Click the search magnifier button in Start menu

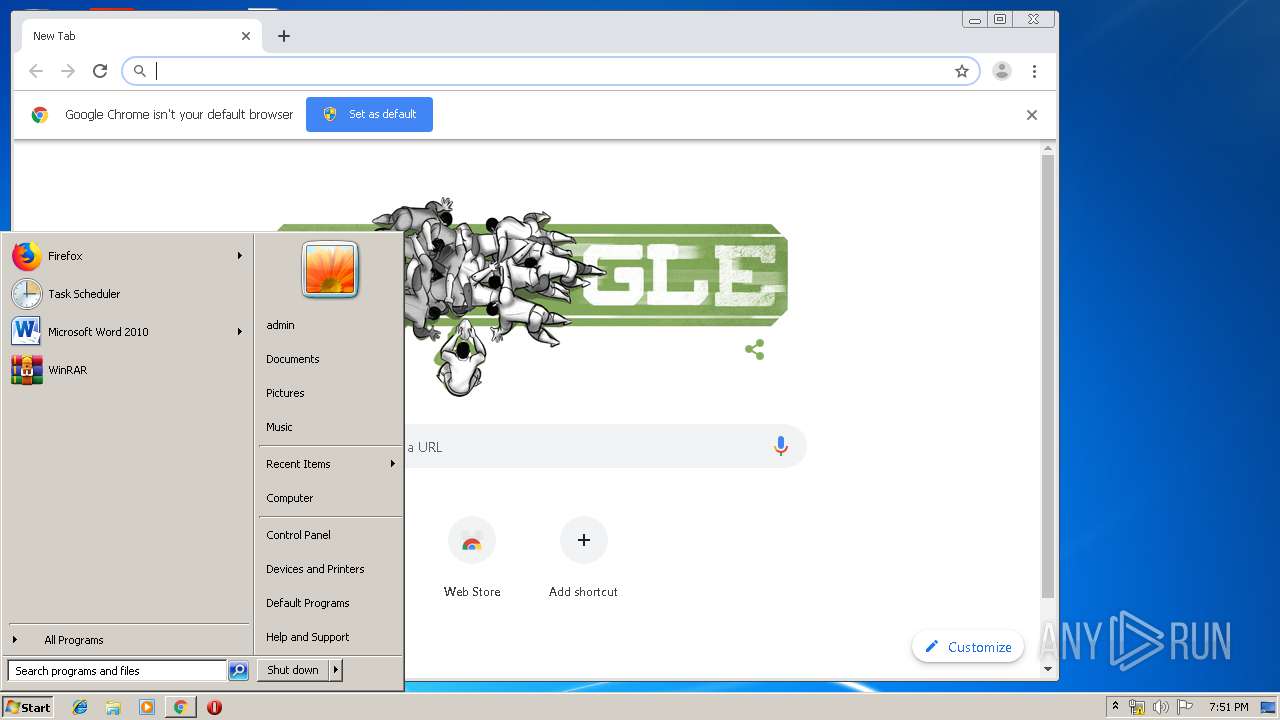point(238,671)
